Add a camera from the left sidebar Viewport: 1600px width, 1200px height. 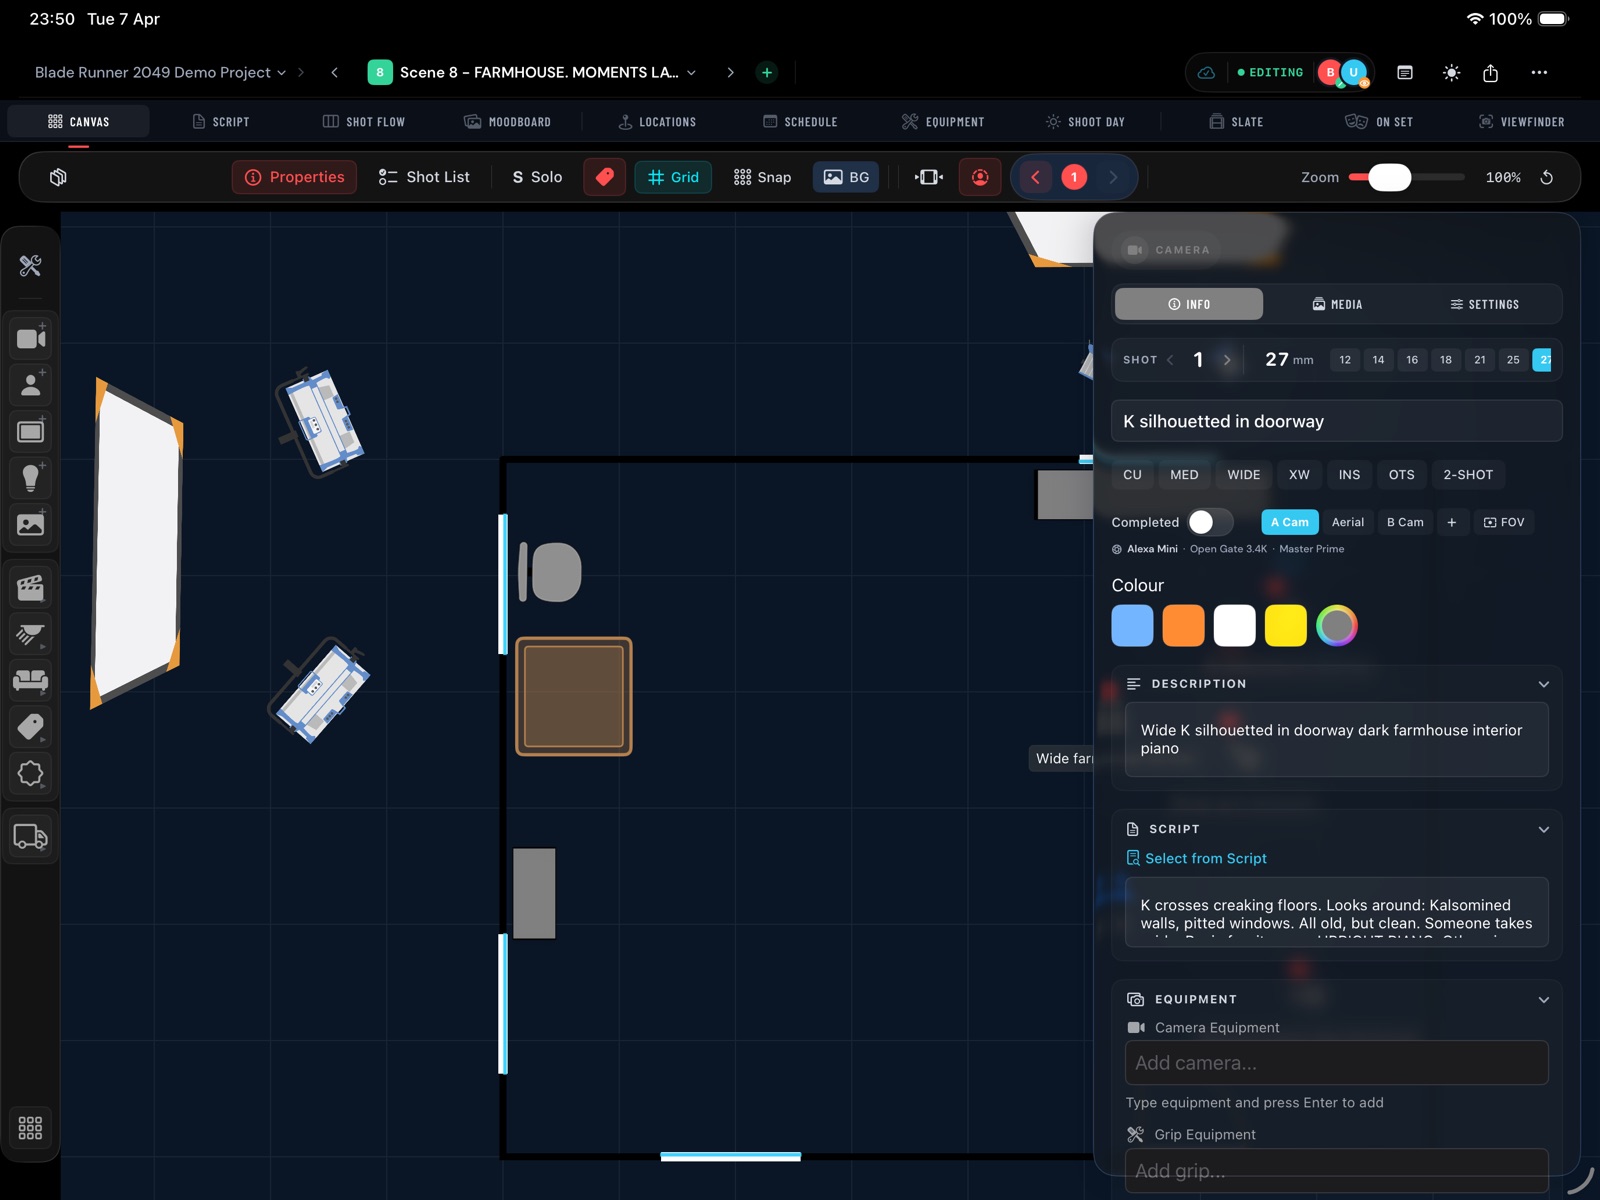coord(31,338)
